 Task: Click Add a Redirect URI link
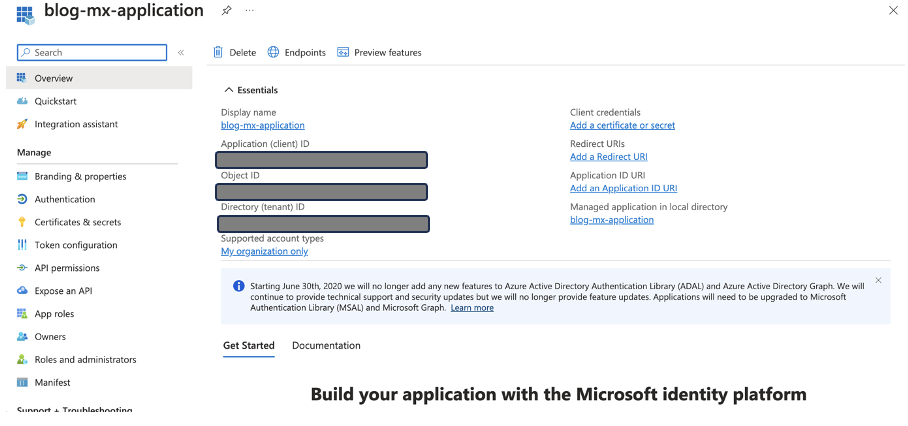(609, 156)
